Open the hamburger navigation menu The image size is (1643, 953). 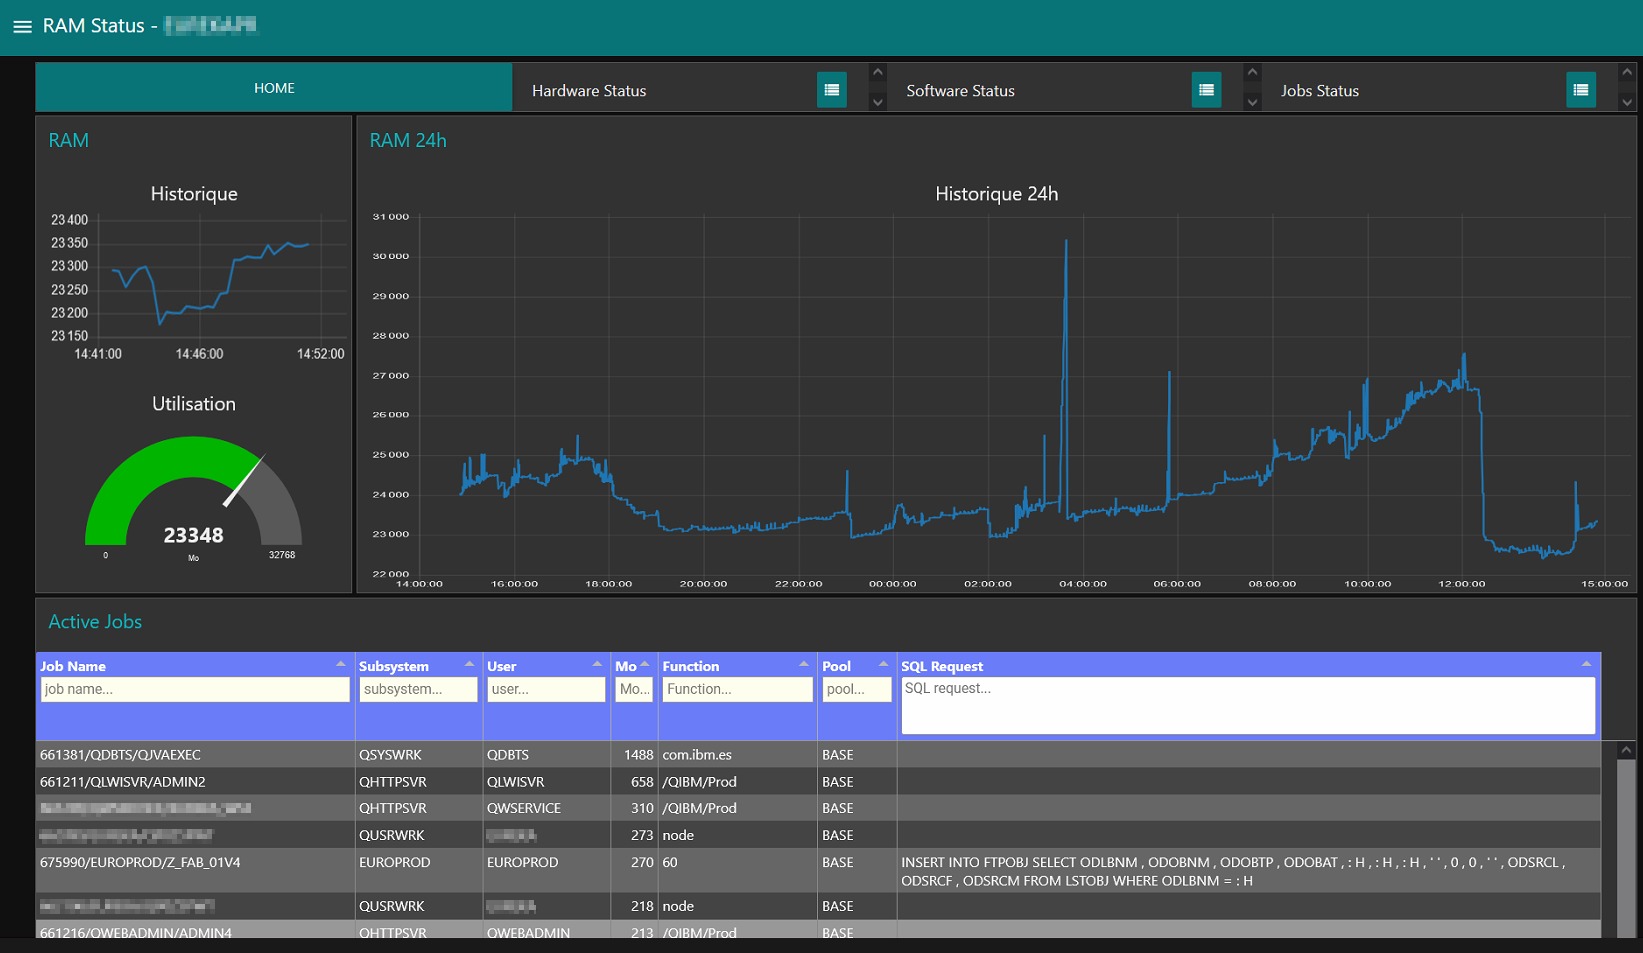[x=22, y=27]
